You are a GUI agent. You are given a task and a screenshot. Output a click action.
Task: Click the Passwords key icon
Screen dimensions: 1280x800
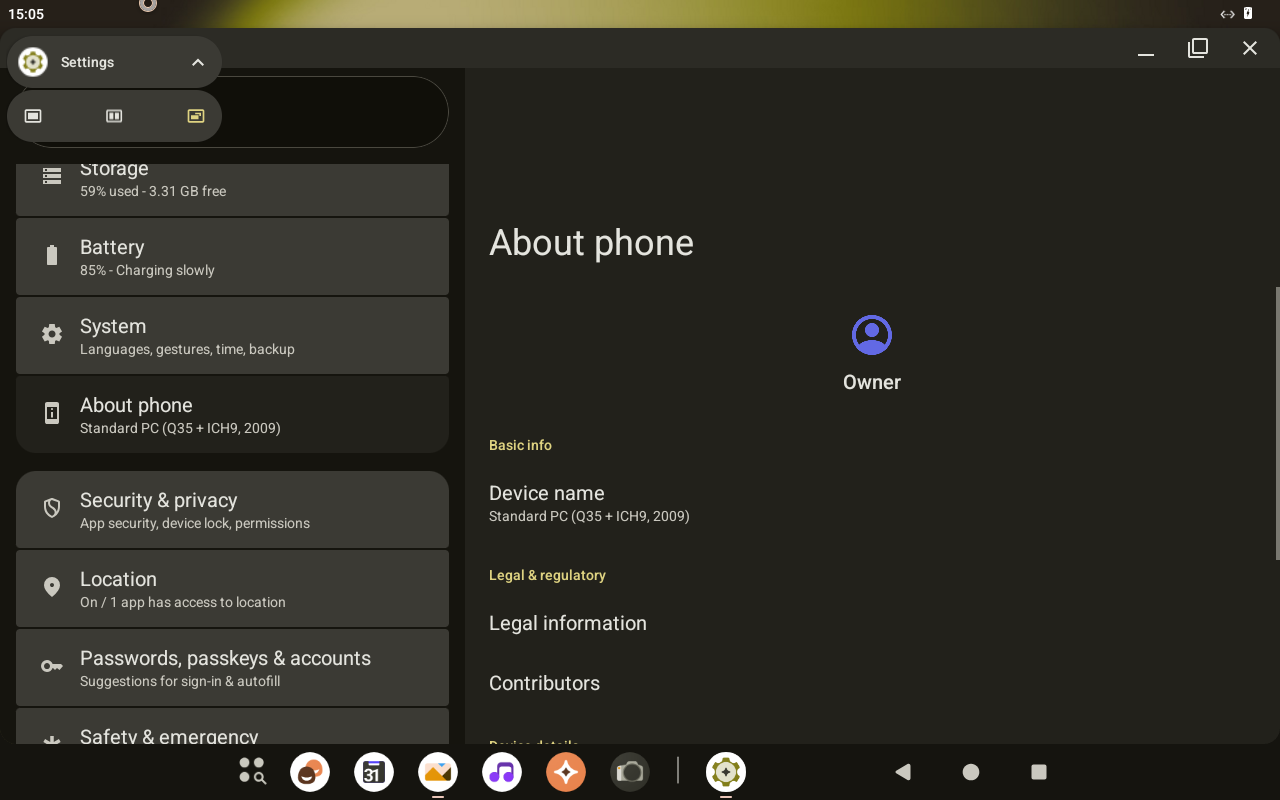(52, 667)
